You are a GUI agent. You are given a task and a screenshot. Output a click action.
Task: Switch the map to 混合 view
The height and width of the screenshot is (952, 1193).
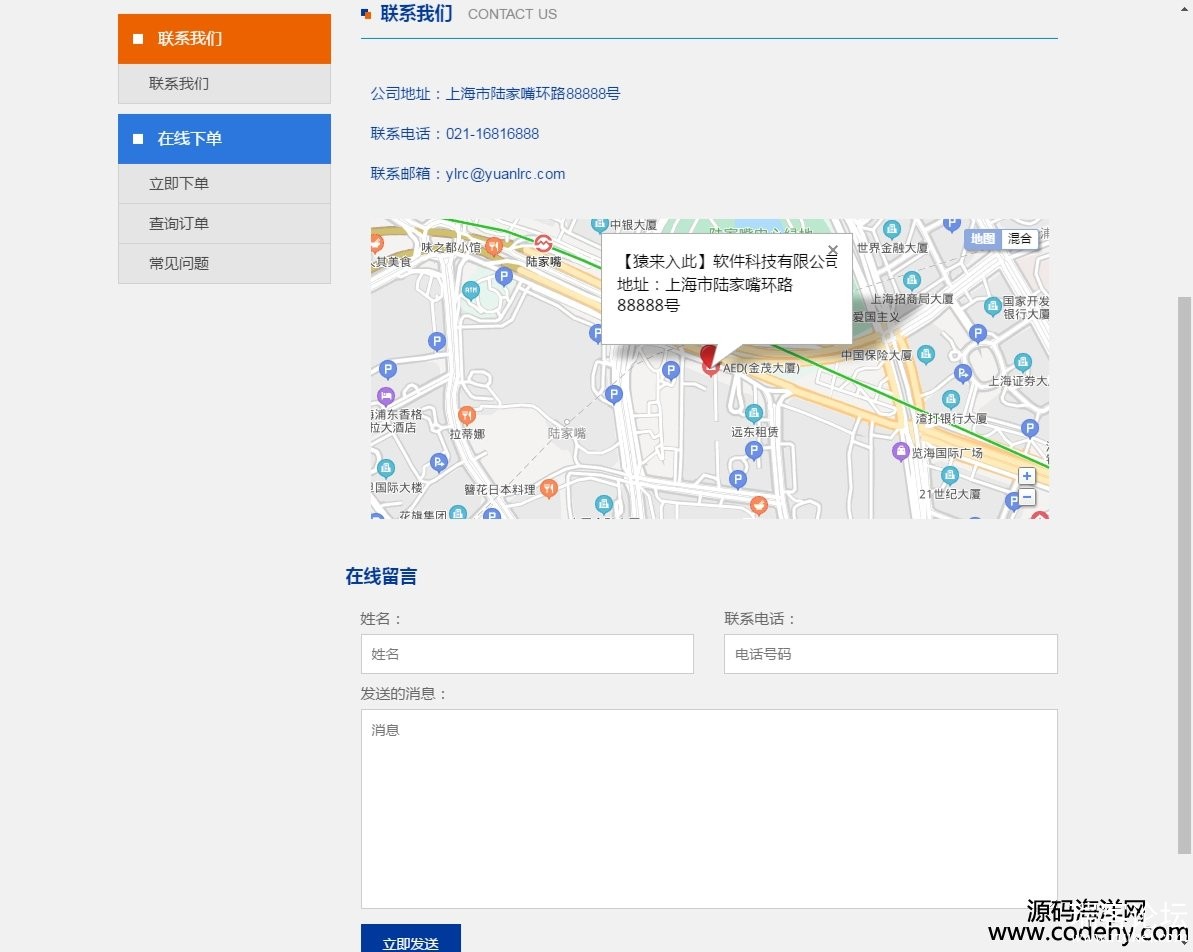tap(1019, 239)
